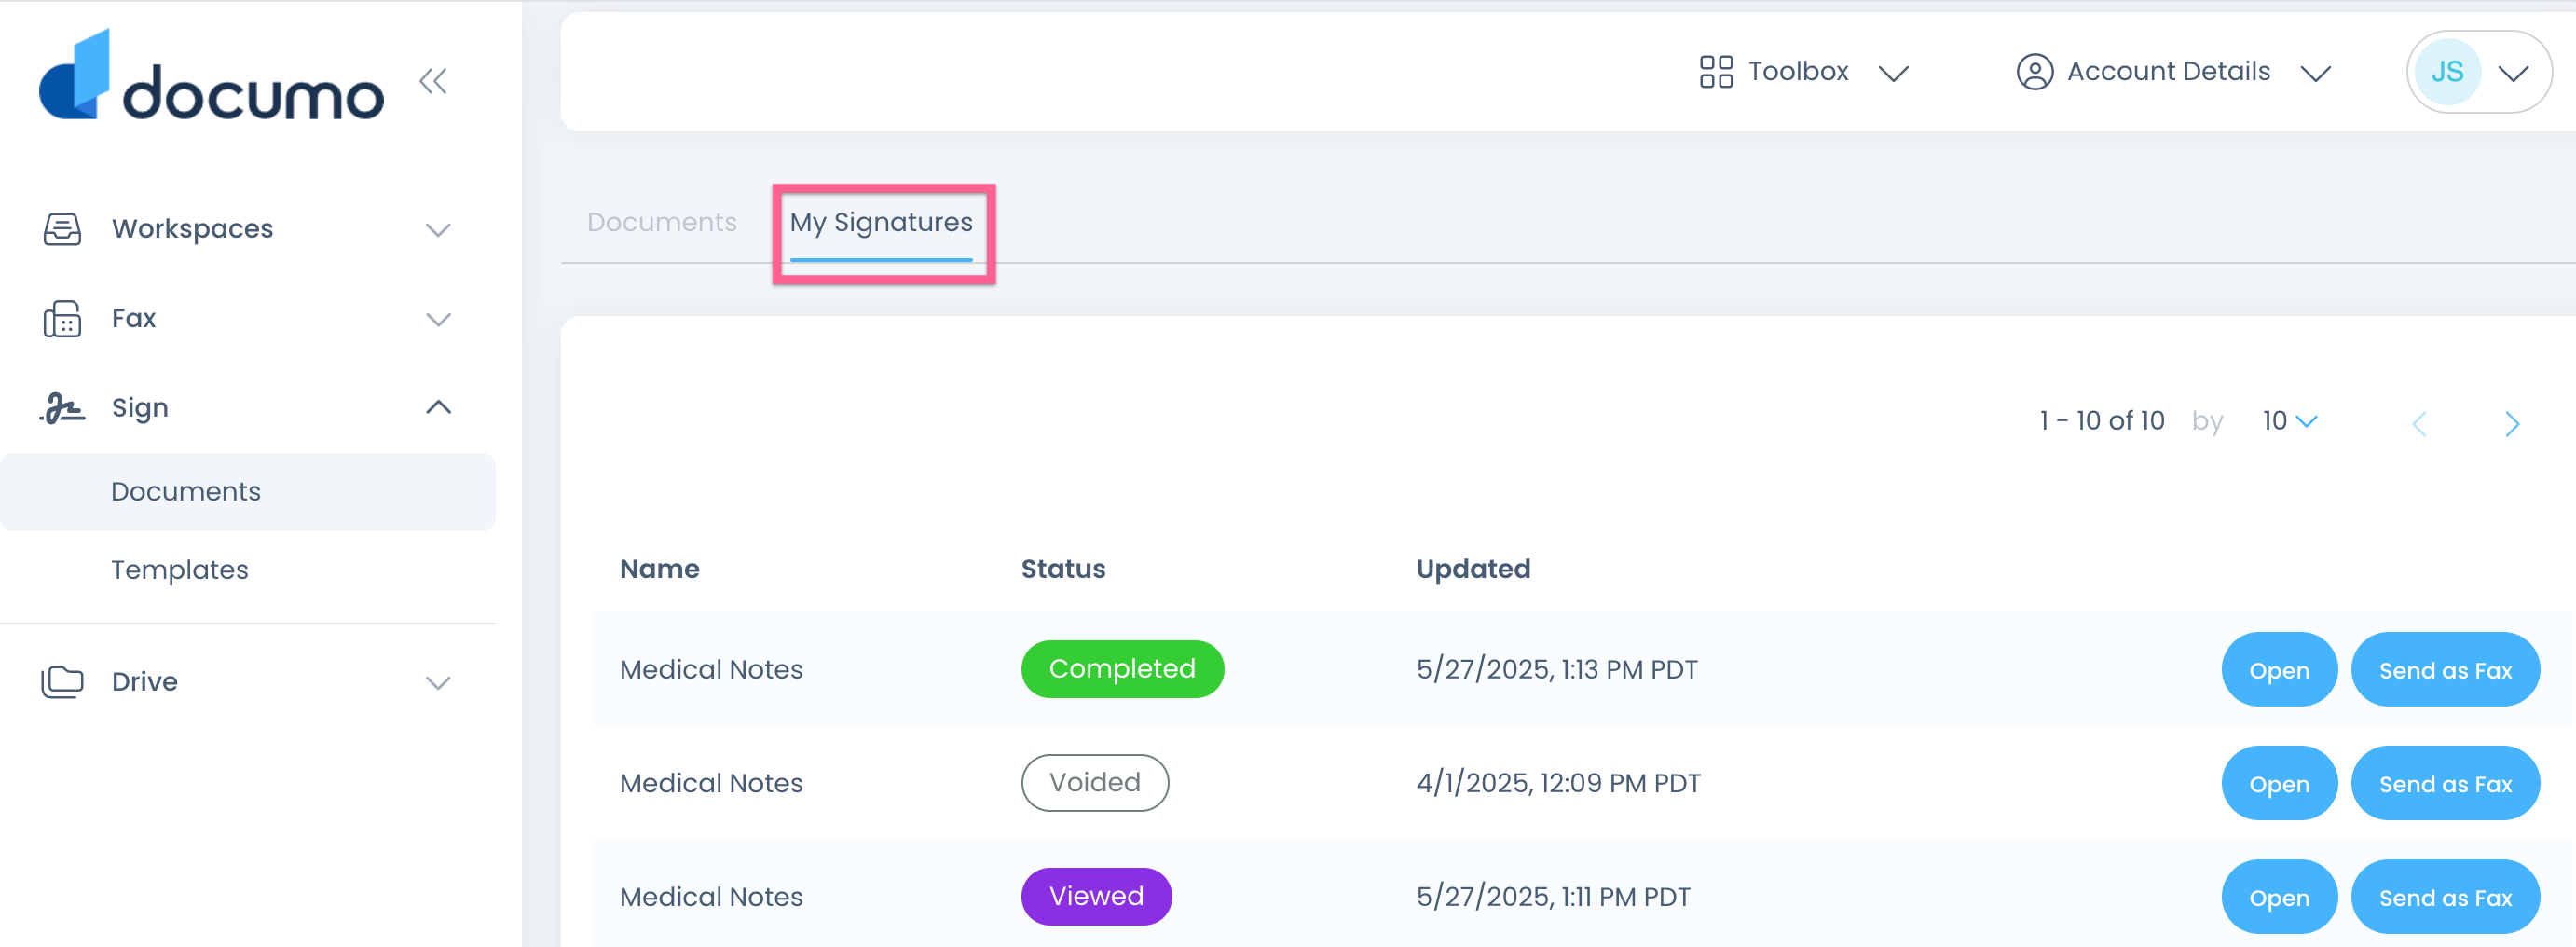
Task: Go to the next page arrow
Action: [x=2512, y=424]
